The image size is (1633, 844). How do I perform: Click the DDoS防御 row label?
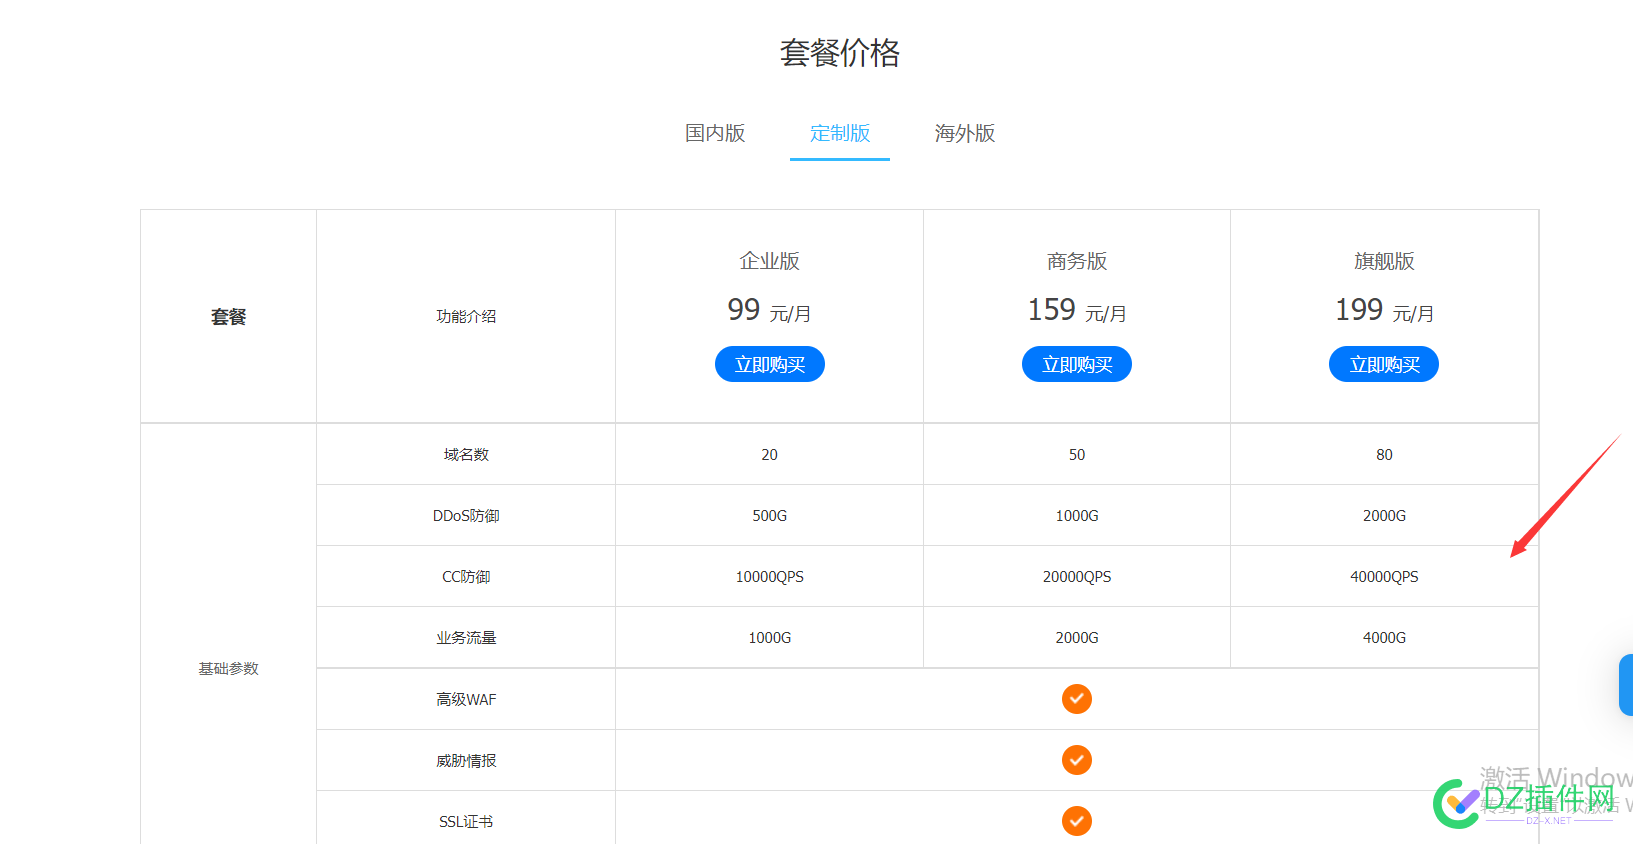point(466,515)
